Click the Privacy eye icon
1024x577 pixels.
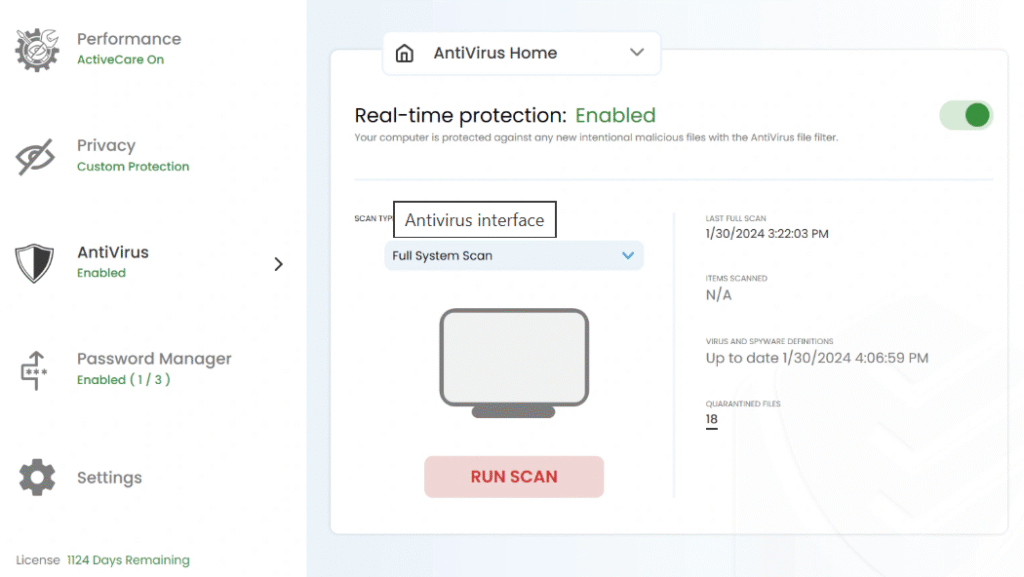point(33,156)
